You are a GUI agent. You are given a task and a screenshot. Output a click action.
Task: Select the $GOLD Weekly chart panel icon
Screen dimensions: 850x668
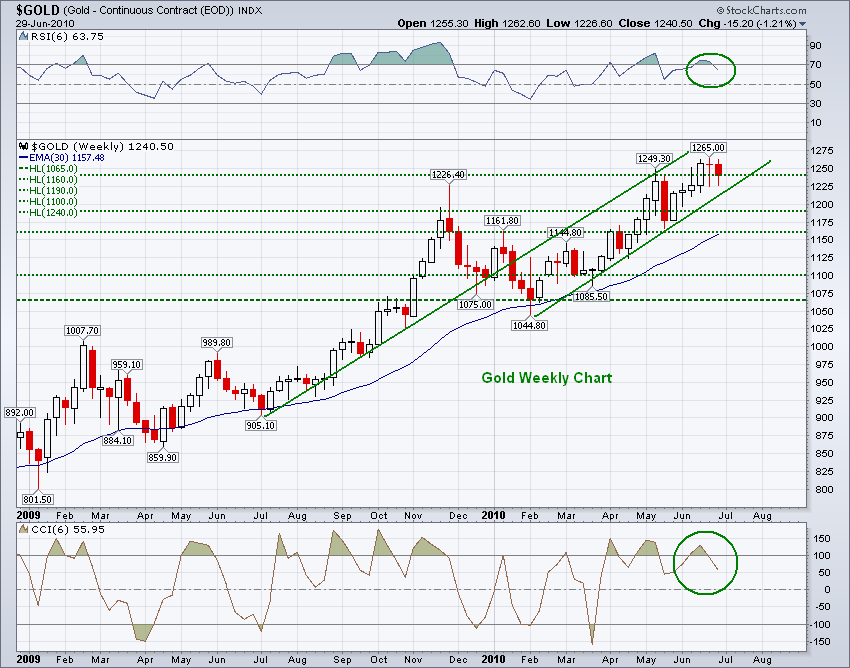(x=21, y=145)
